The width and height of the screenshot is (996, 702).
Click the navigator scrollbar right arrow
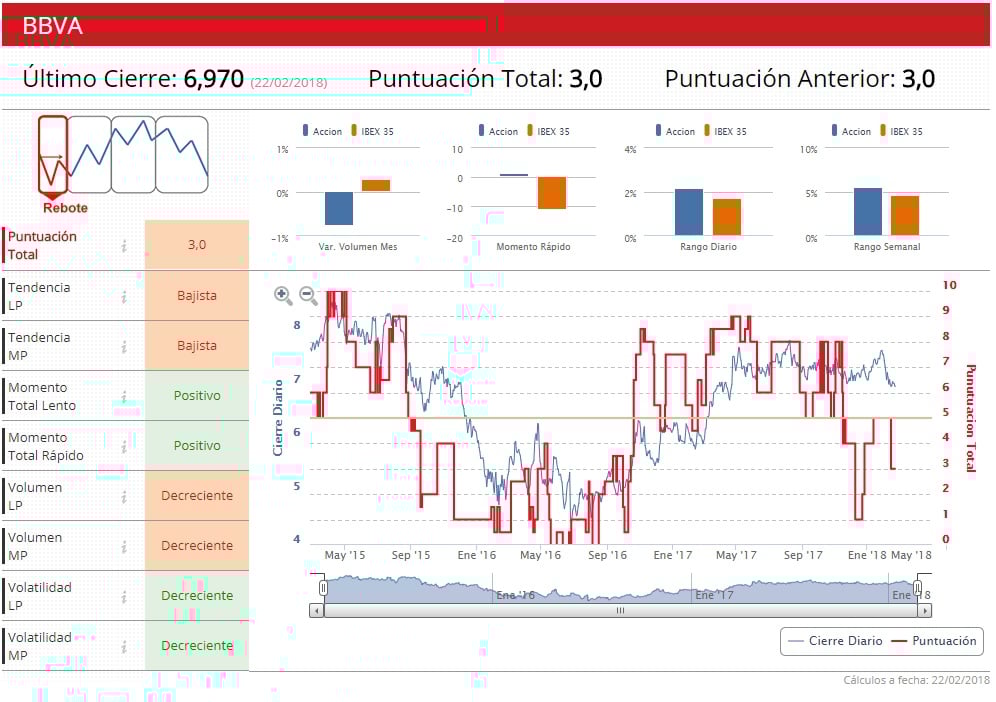tap(925, 611)
